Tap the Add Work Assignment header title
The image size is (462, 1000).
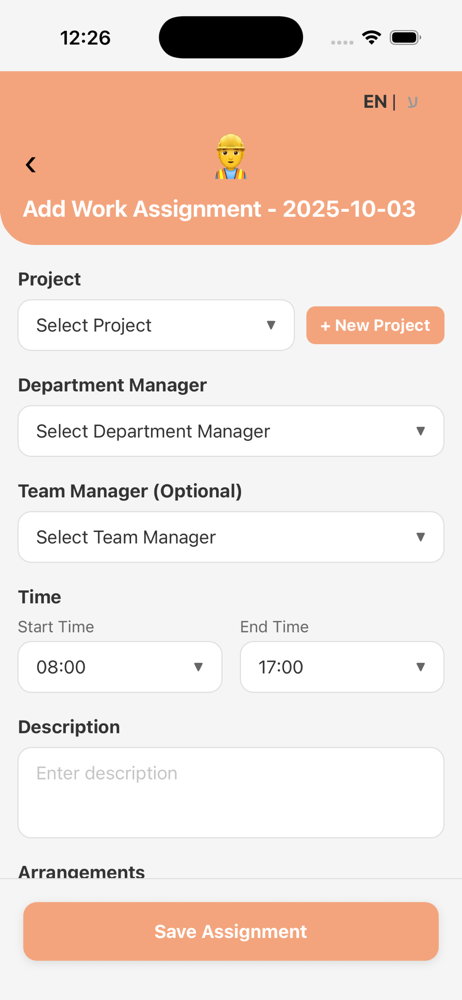(x=220, y=209)
